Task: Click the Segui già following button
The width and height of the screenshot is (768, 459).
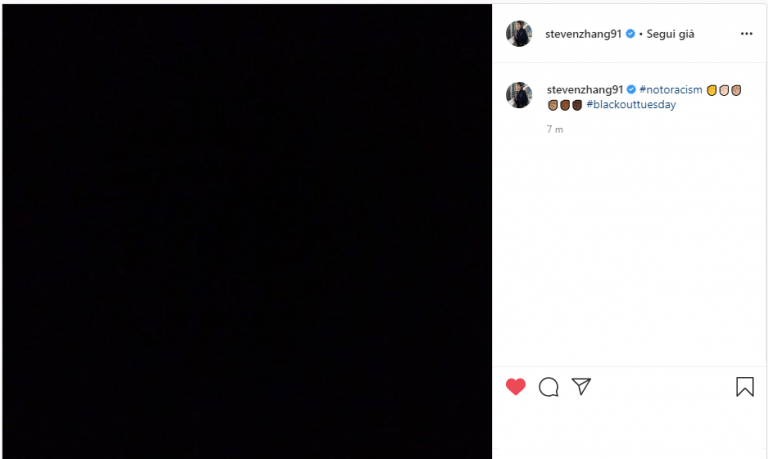Action: (x=670, y=34)
